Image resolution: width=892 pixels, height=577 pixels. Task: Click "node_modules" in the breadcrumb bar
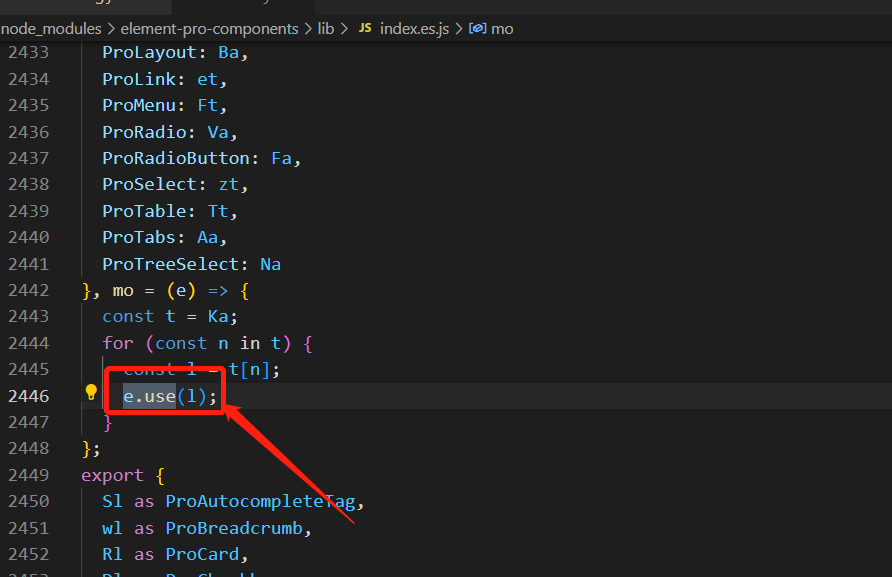tap(51, 28)
